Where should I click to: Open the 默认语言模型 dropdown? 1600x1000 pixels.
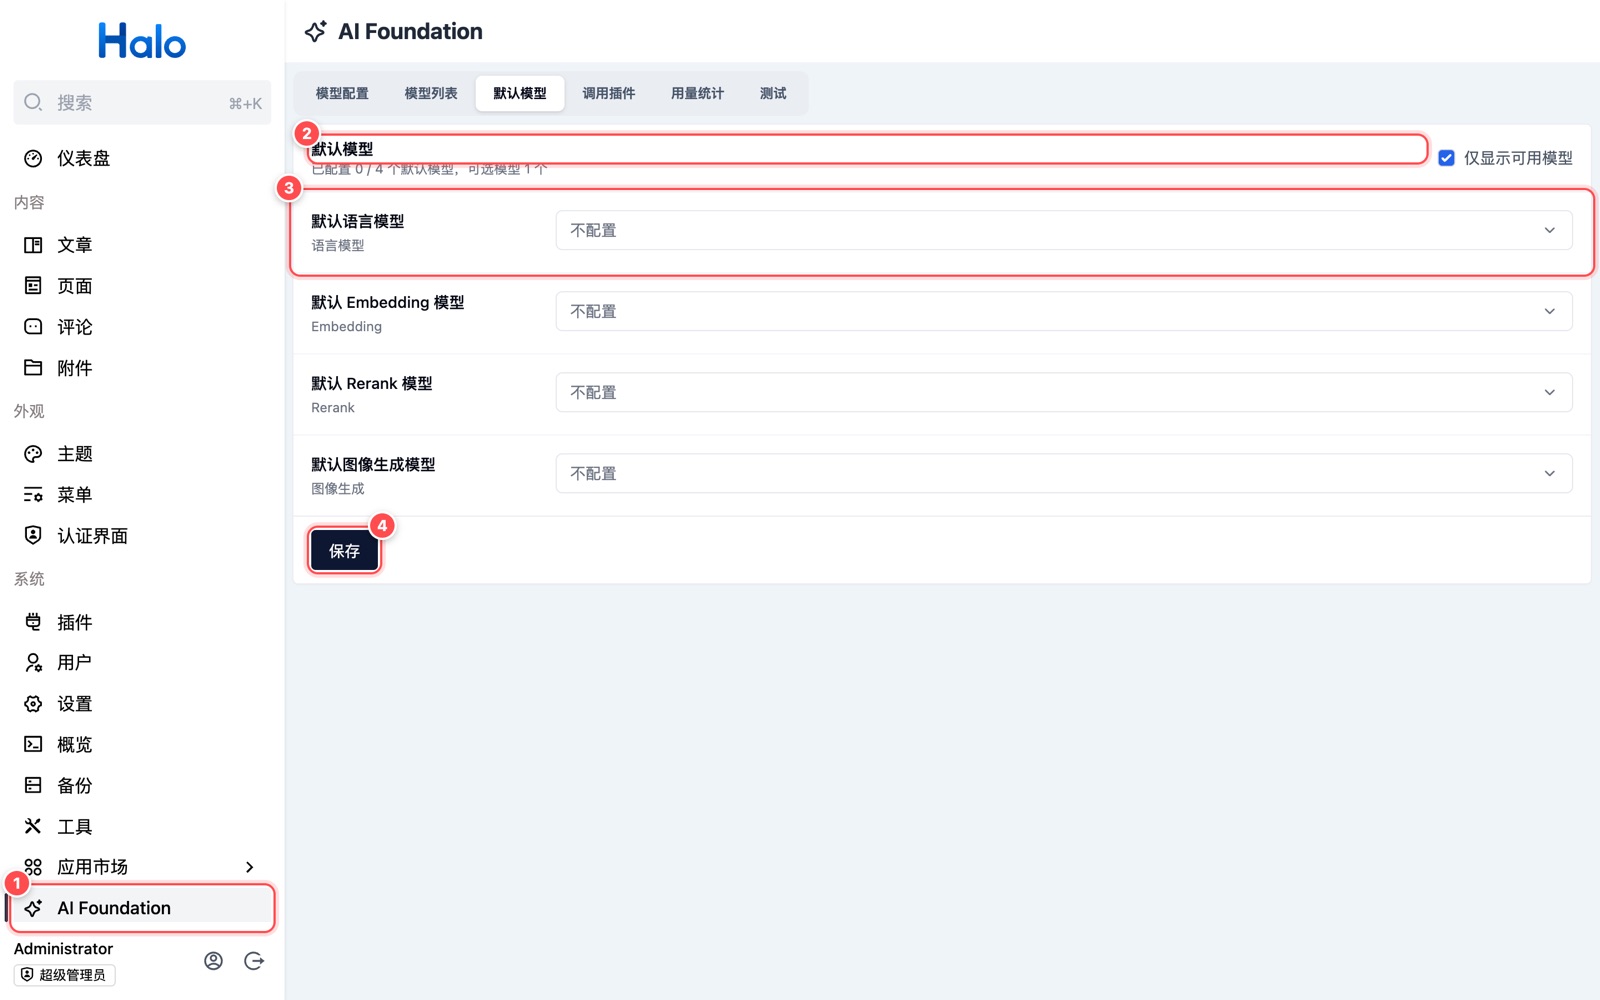tap(1064, 230)
